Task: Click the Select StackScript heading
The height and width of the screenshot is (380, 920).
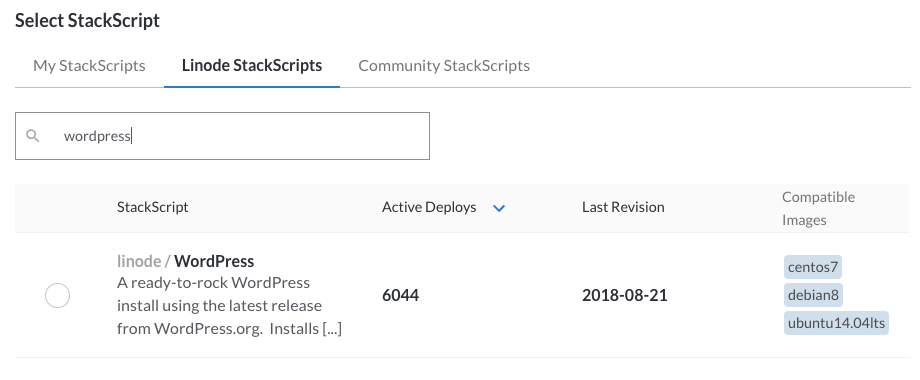Action: 87,21
